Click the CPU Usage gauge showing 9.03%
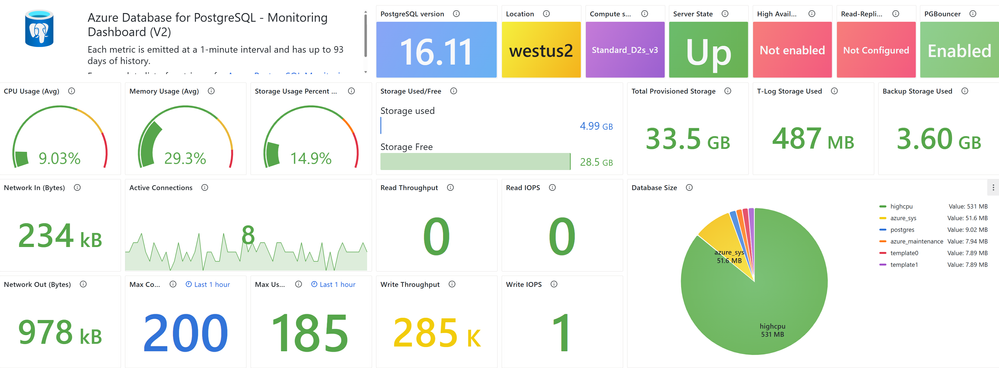Viewport: 999px width, 368px height. 60,138
